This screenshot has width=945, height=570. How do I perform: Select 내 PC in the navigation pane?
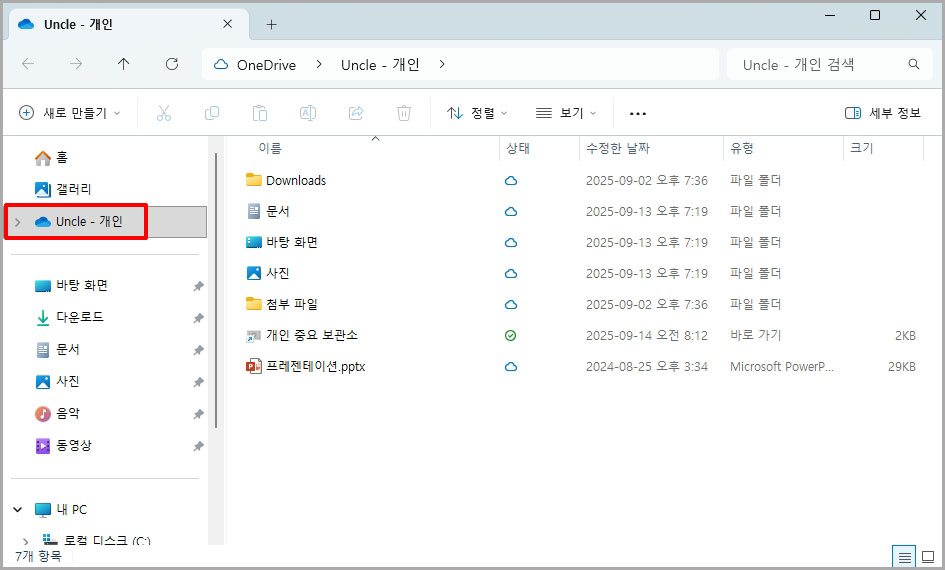coord(60,510)
